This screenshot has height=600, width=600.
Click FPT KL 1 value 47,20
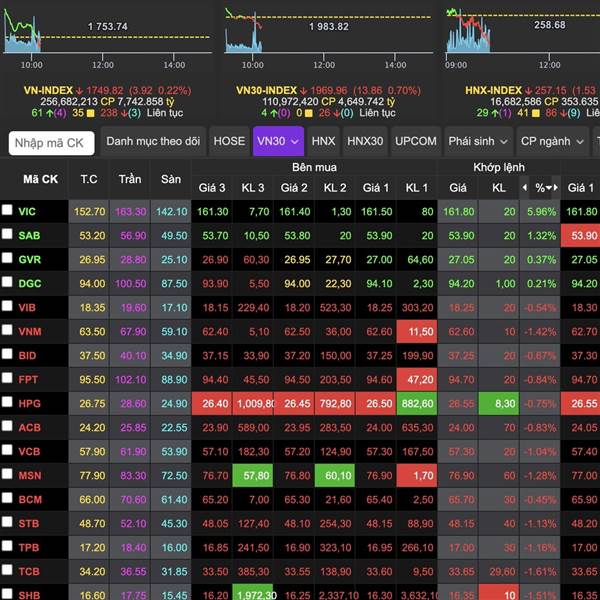(417, 380)
